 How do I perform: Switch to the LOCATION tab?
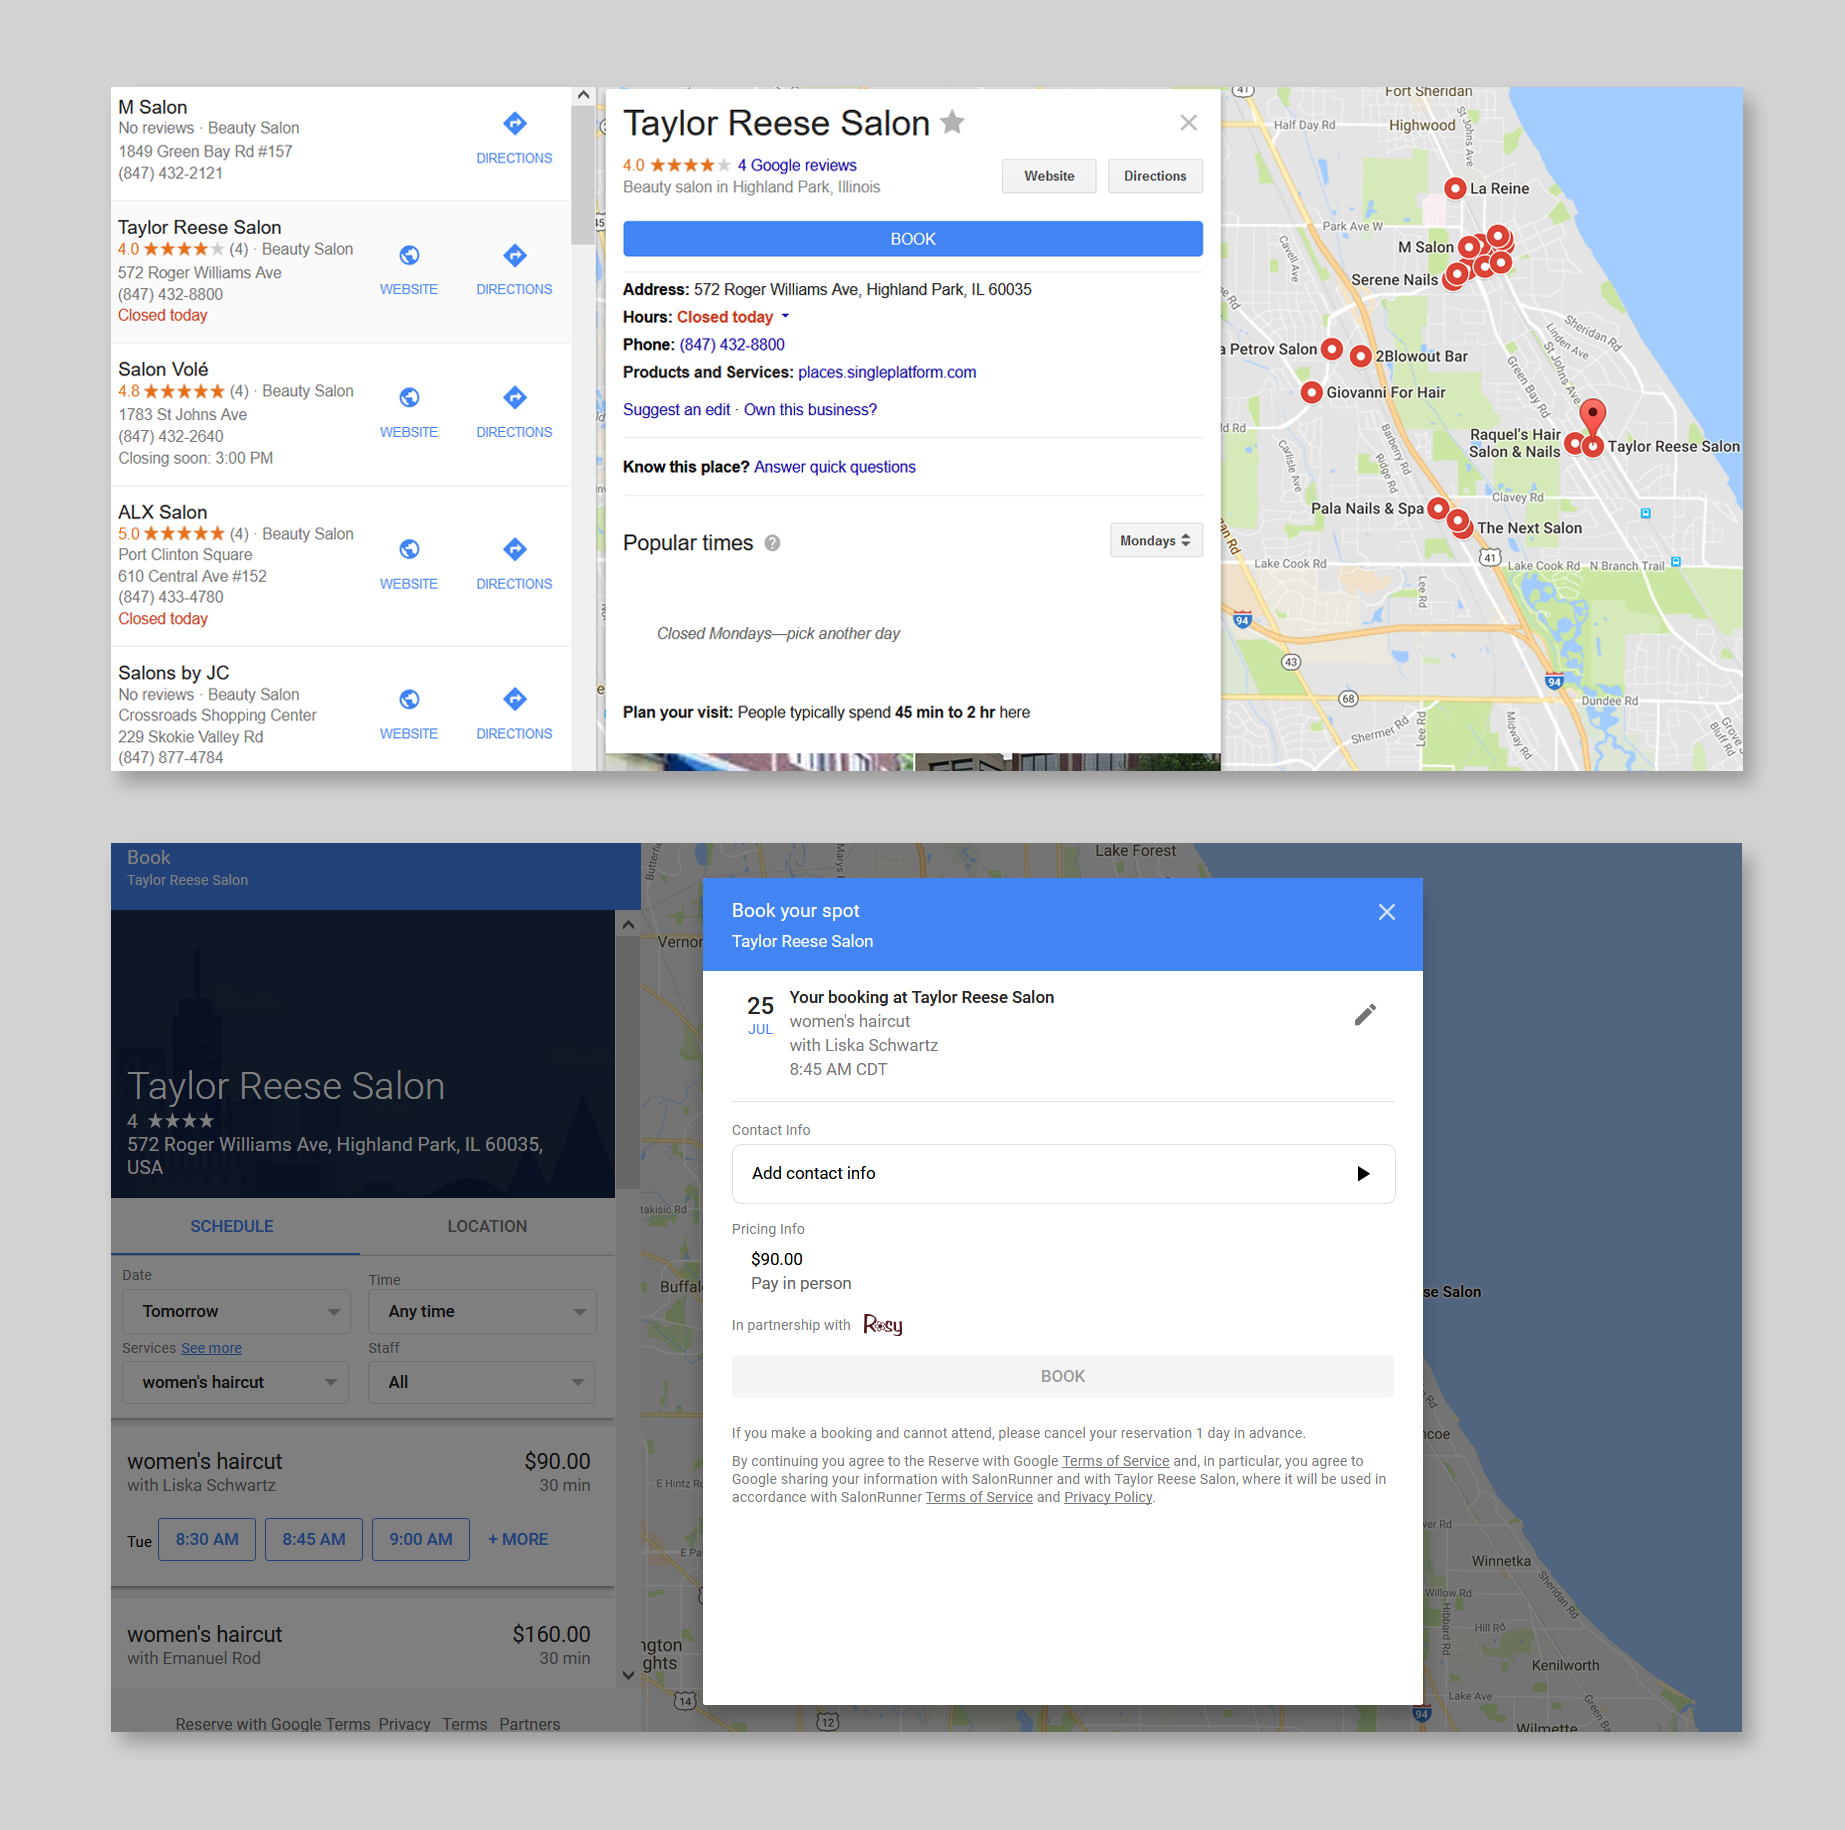tap(487, 1226)
